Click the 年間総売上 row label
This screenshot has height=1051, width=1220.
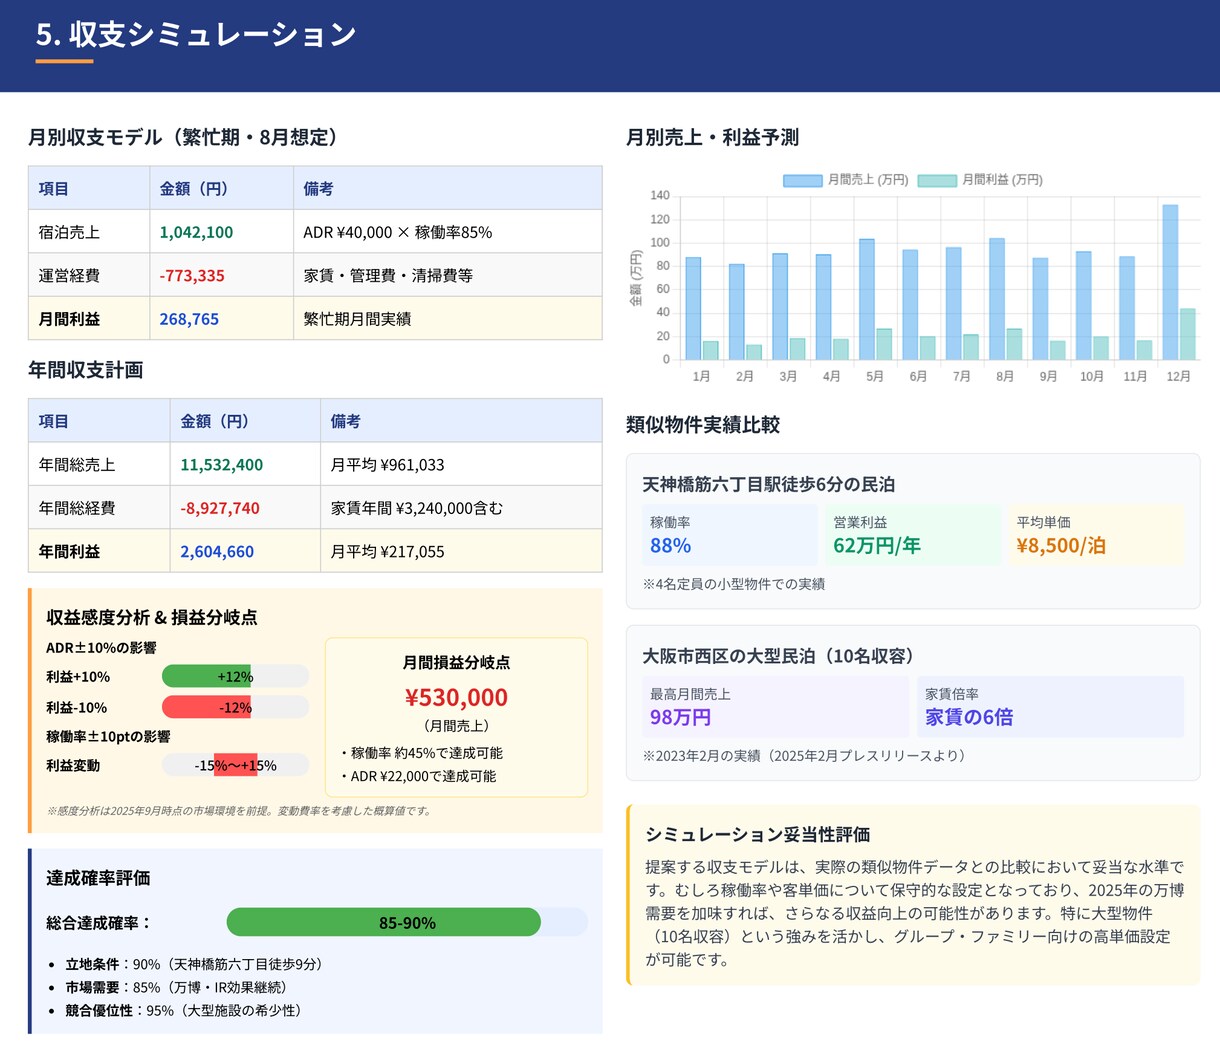77,464
